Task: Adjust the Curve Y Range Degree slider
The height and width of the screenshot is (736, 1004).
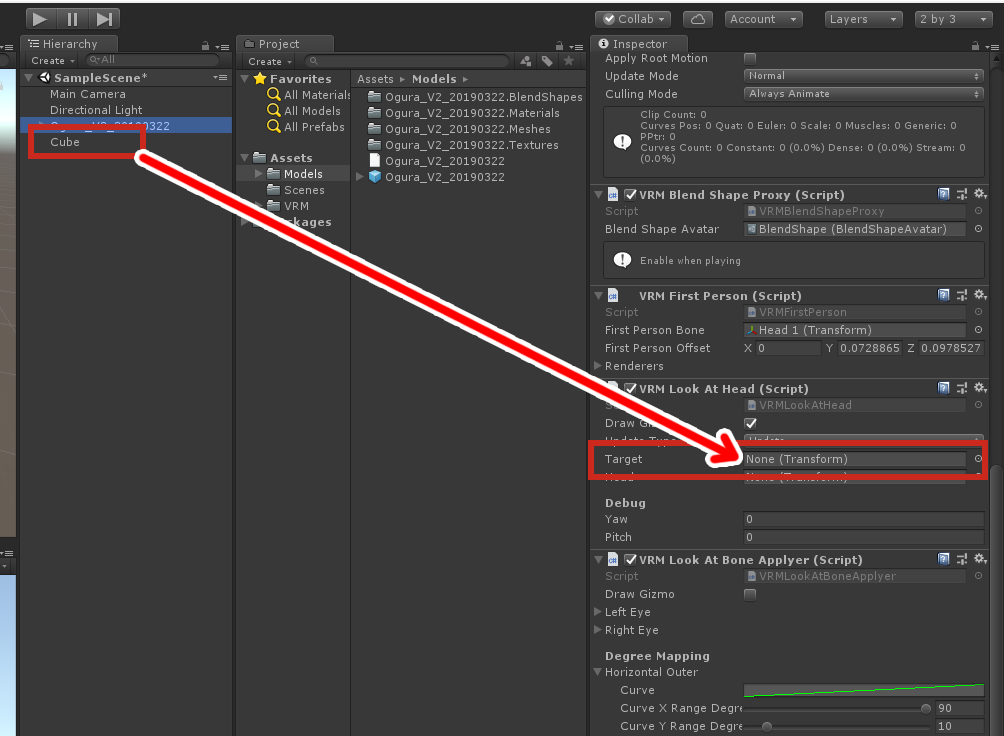Action: [x=766, y=726]
